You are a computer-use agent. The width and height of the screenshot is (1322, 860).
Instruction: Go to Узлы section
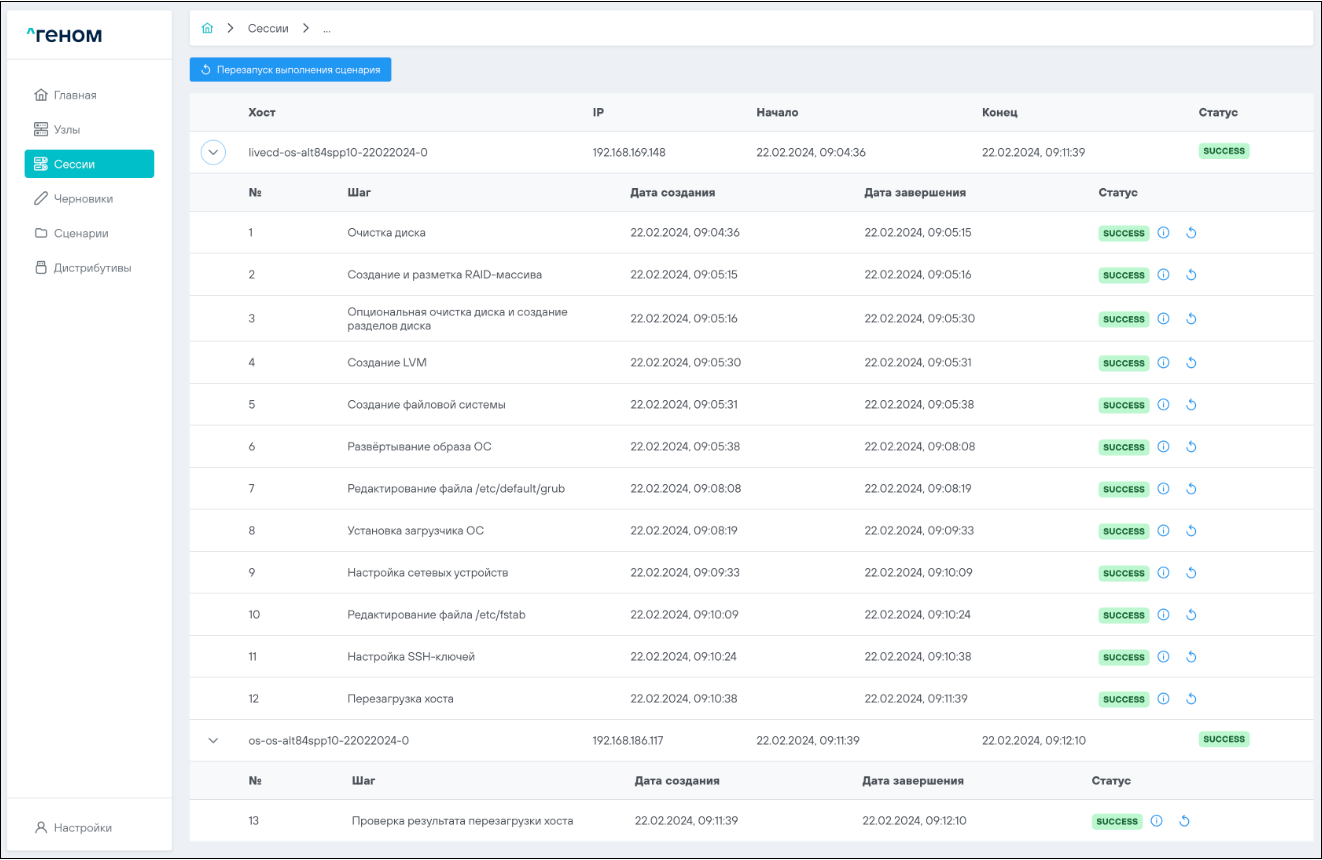pyautogui.click(x=66, y=130)
